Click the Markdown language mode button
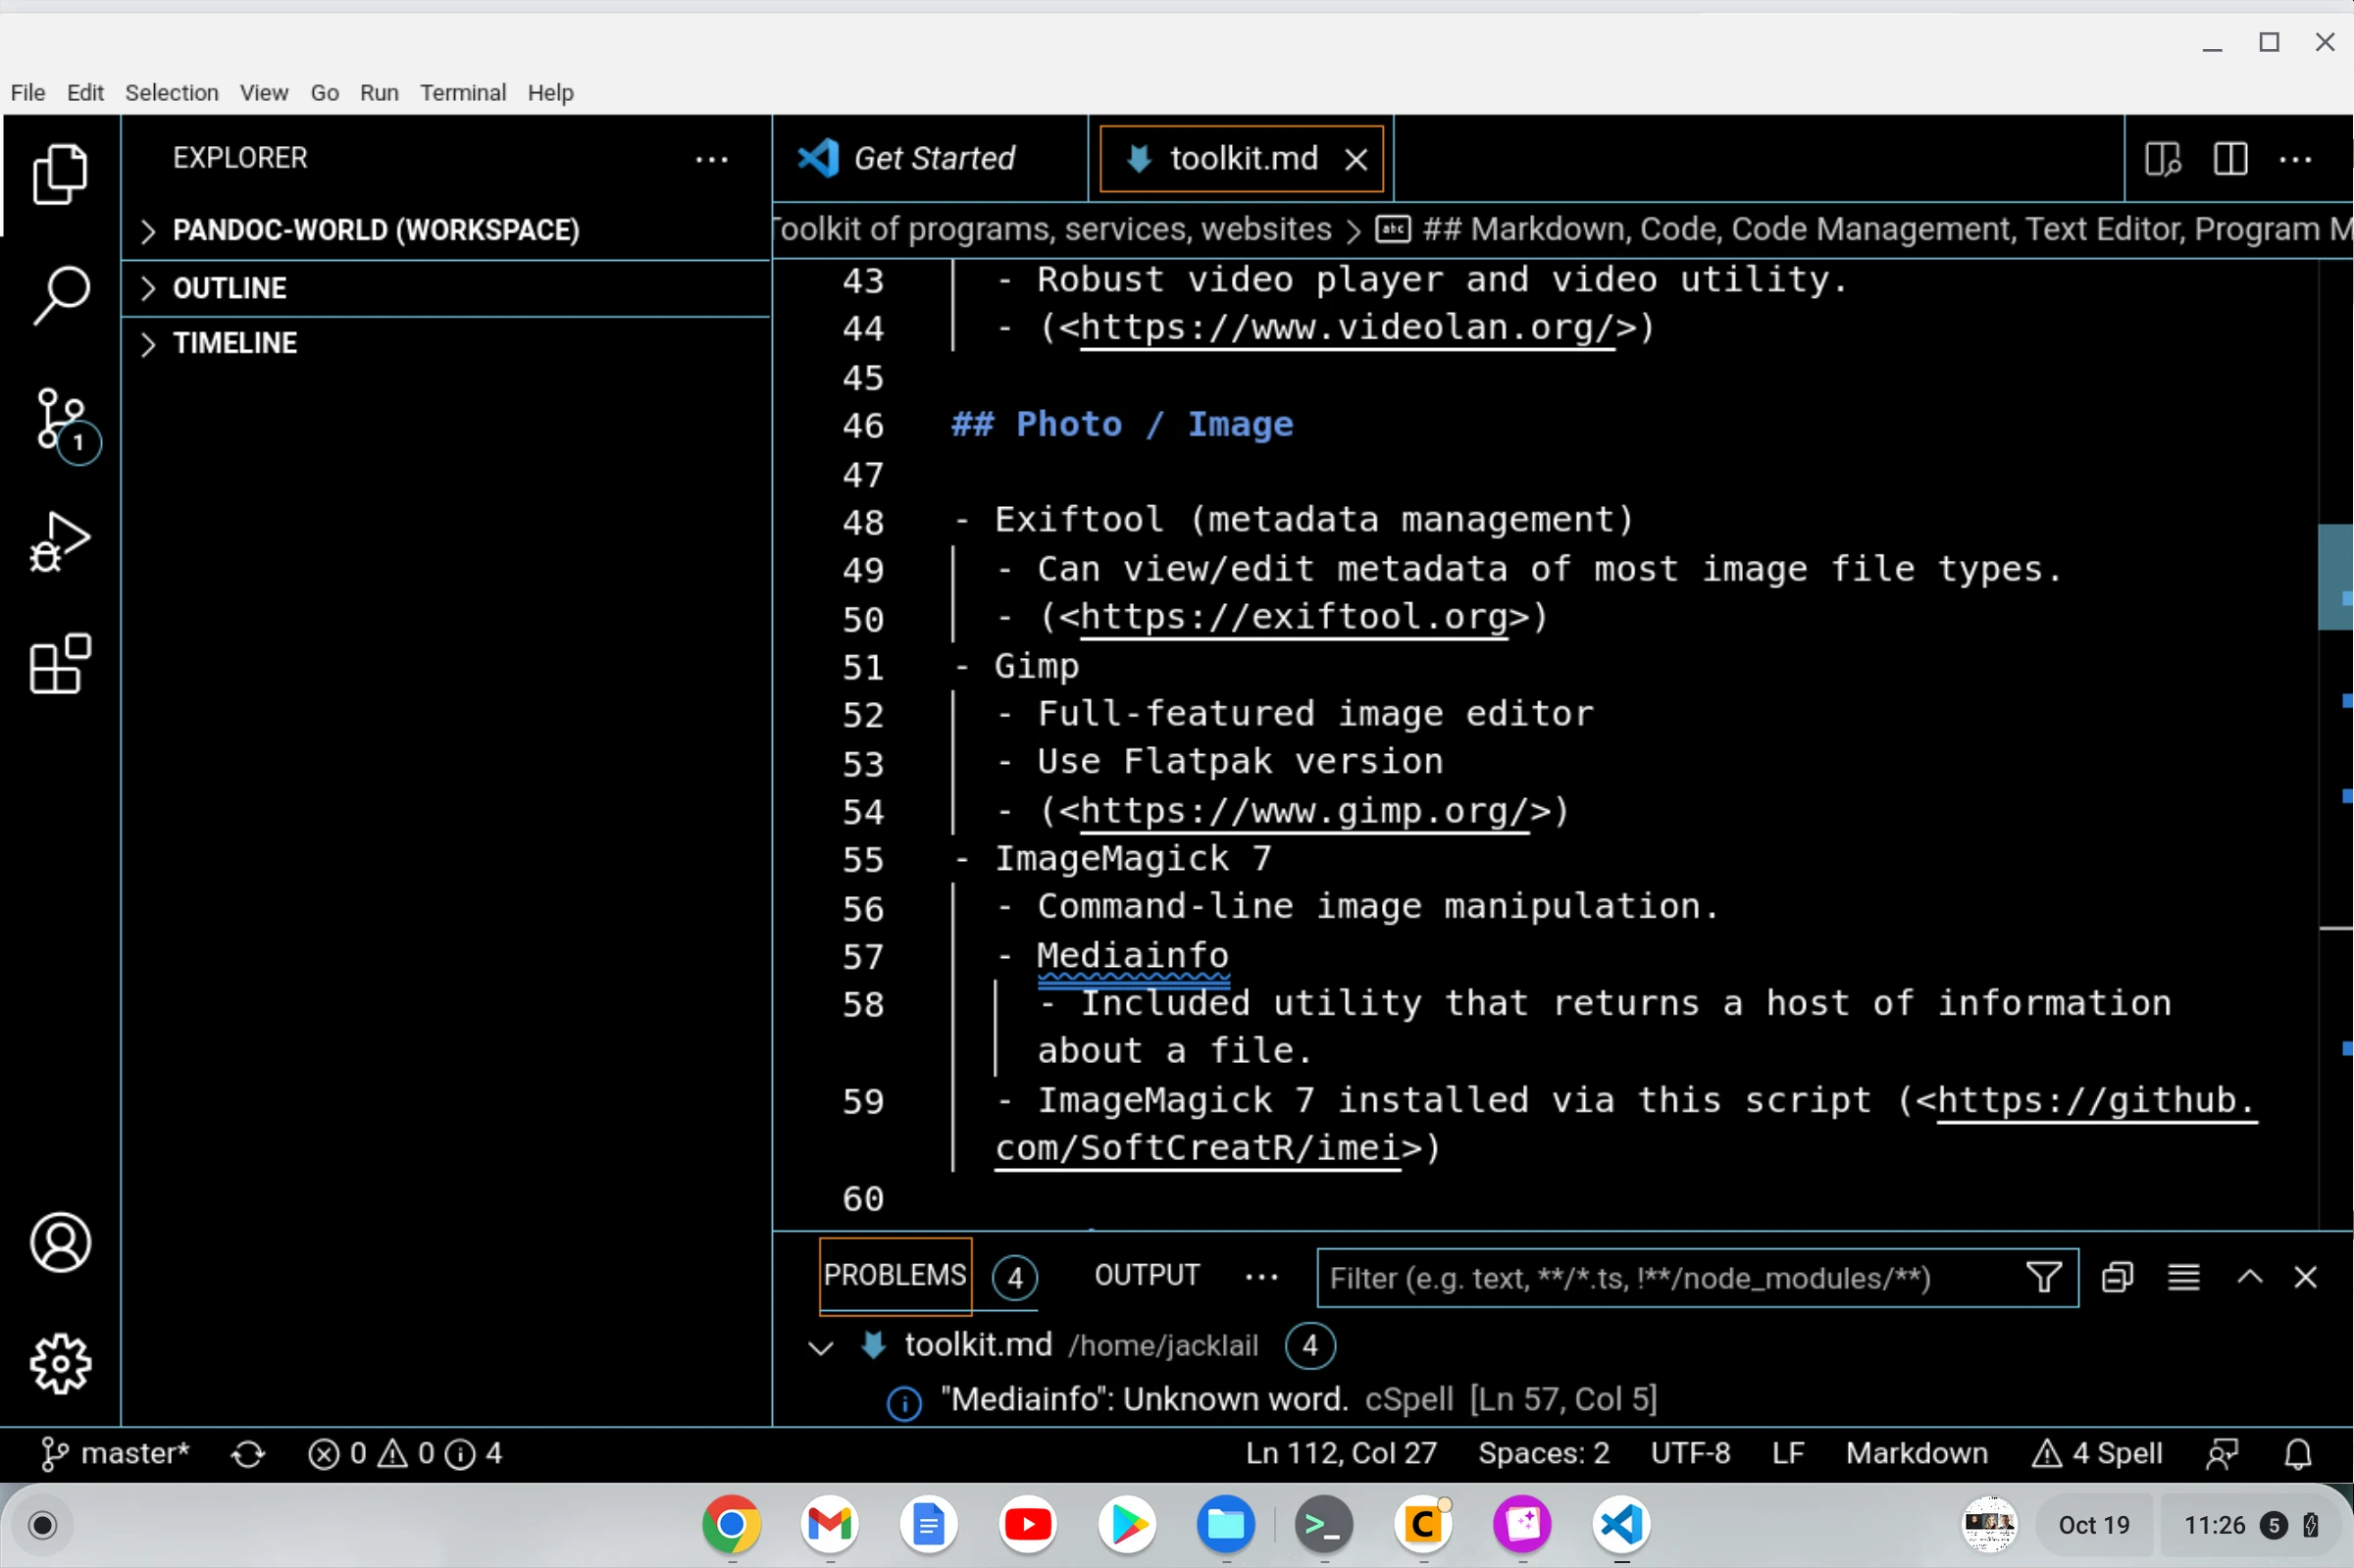 point(1916,1453)
